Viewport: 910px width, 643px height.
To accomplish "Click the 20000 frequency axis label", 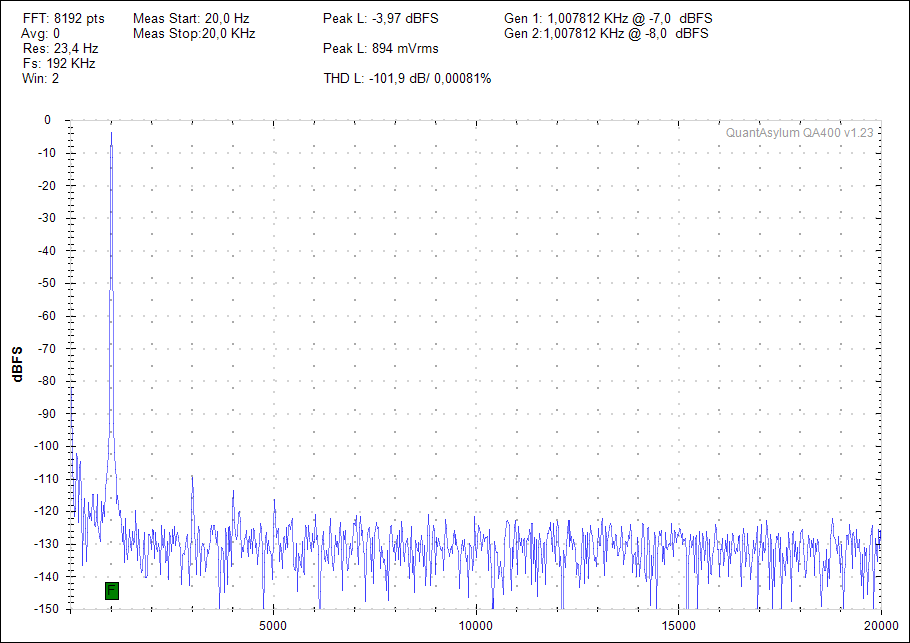I will click(881, 626).
